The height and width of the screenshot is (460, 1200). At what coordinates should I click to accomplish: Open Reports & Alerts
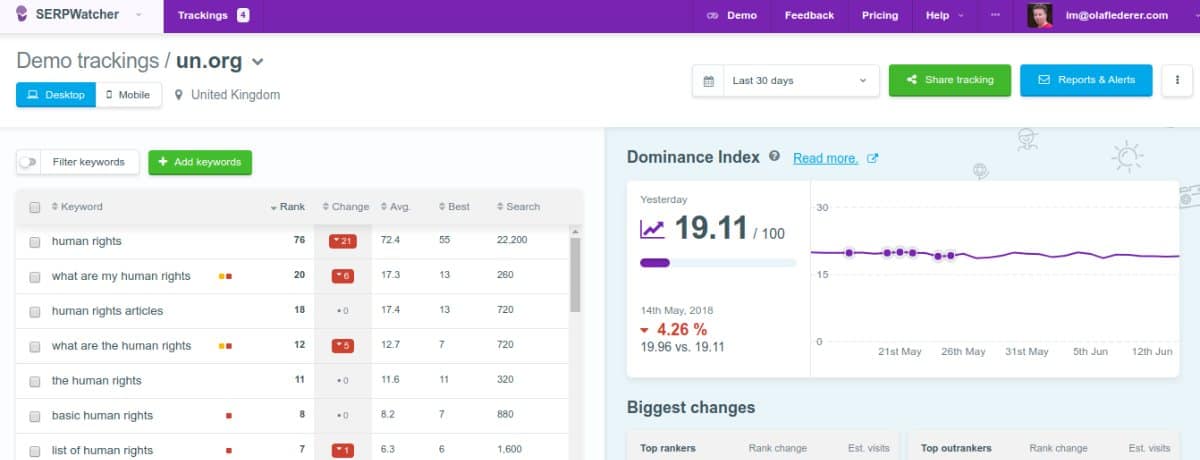[x=1086, y=80]
